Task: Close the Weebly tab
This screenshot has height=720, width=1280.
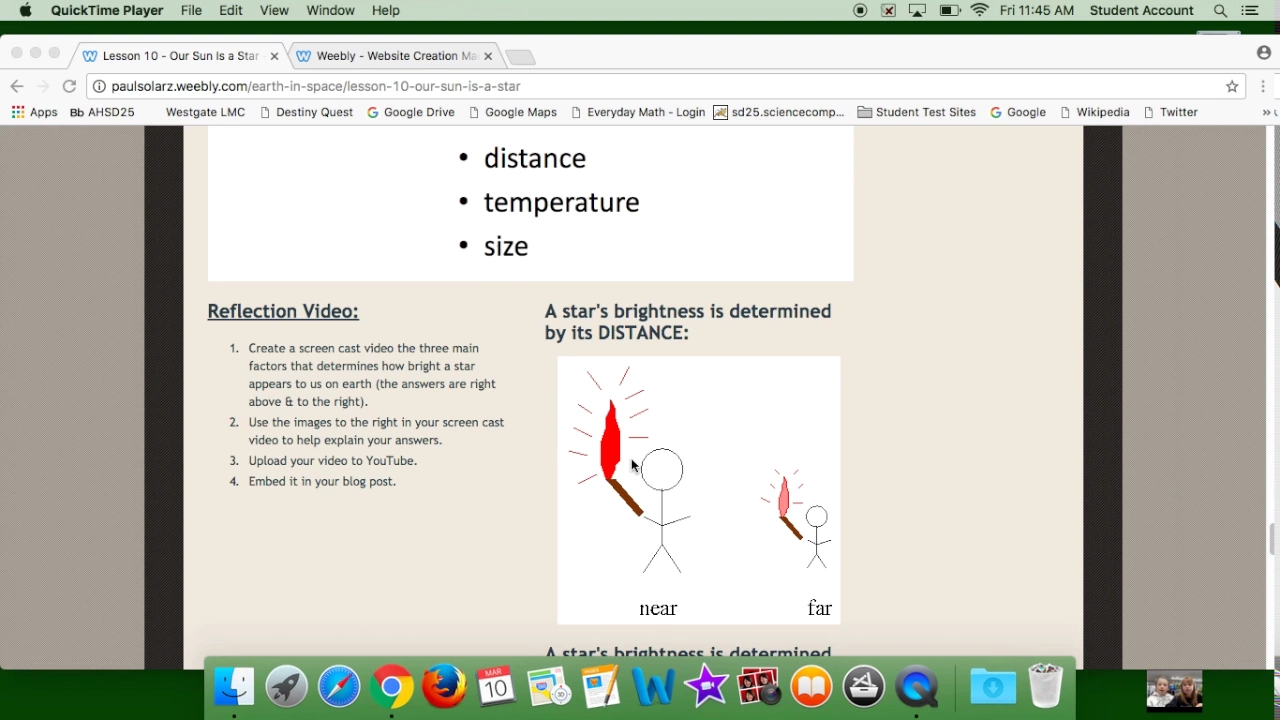Action: coord(488,56)
